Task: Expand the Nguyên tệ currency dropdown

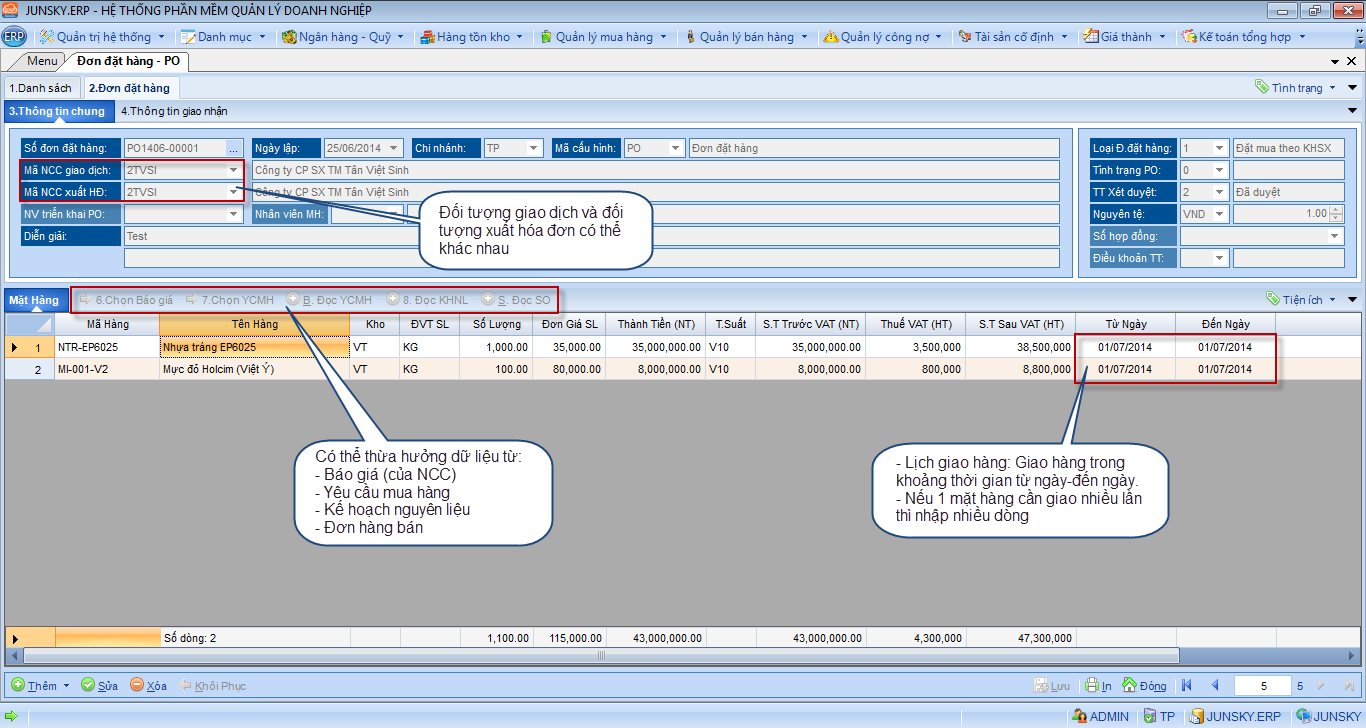Action: point(1219,214)
